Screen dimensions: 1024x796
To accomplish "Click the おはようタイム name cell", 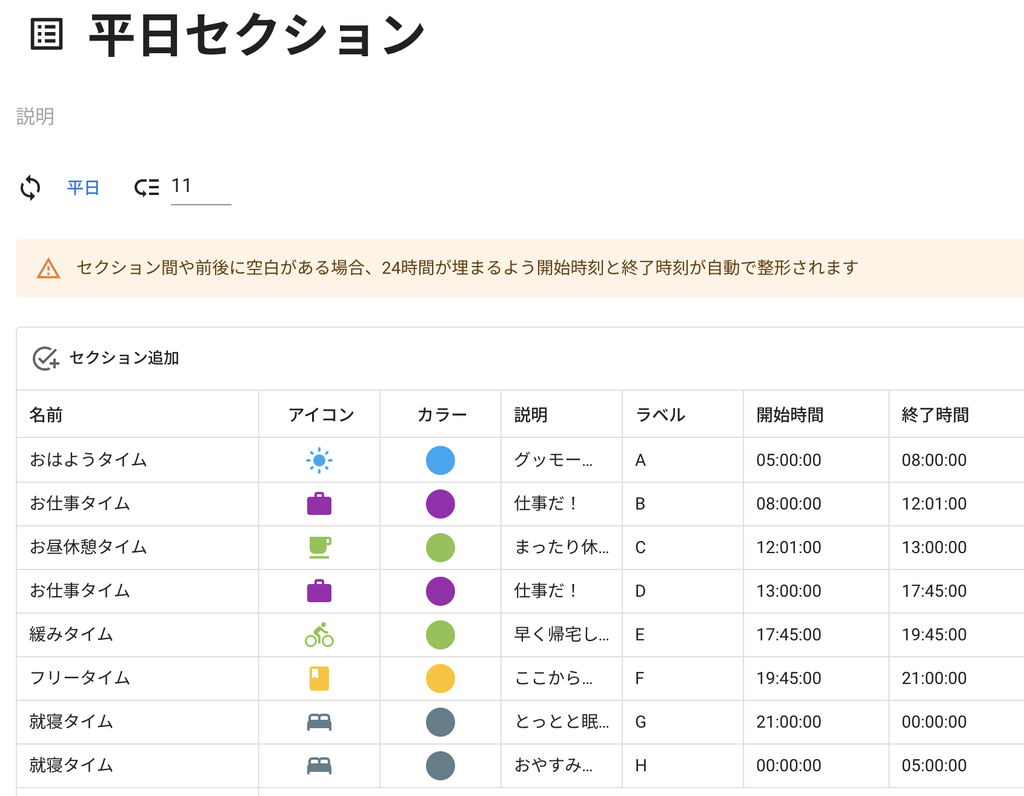I will tap(138, 460).
